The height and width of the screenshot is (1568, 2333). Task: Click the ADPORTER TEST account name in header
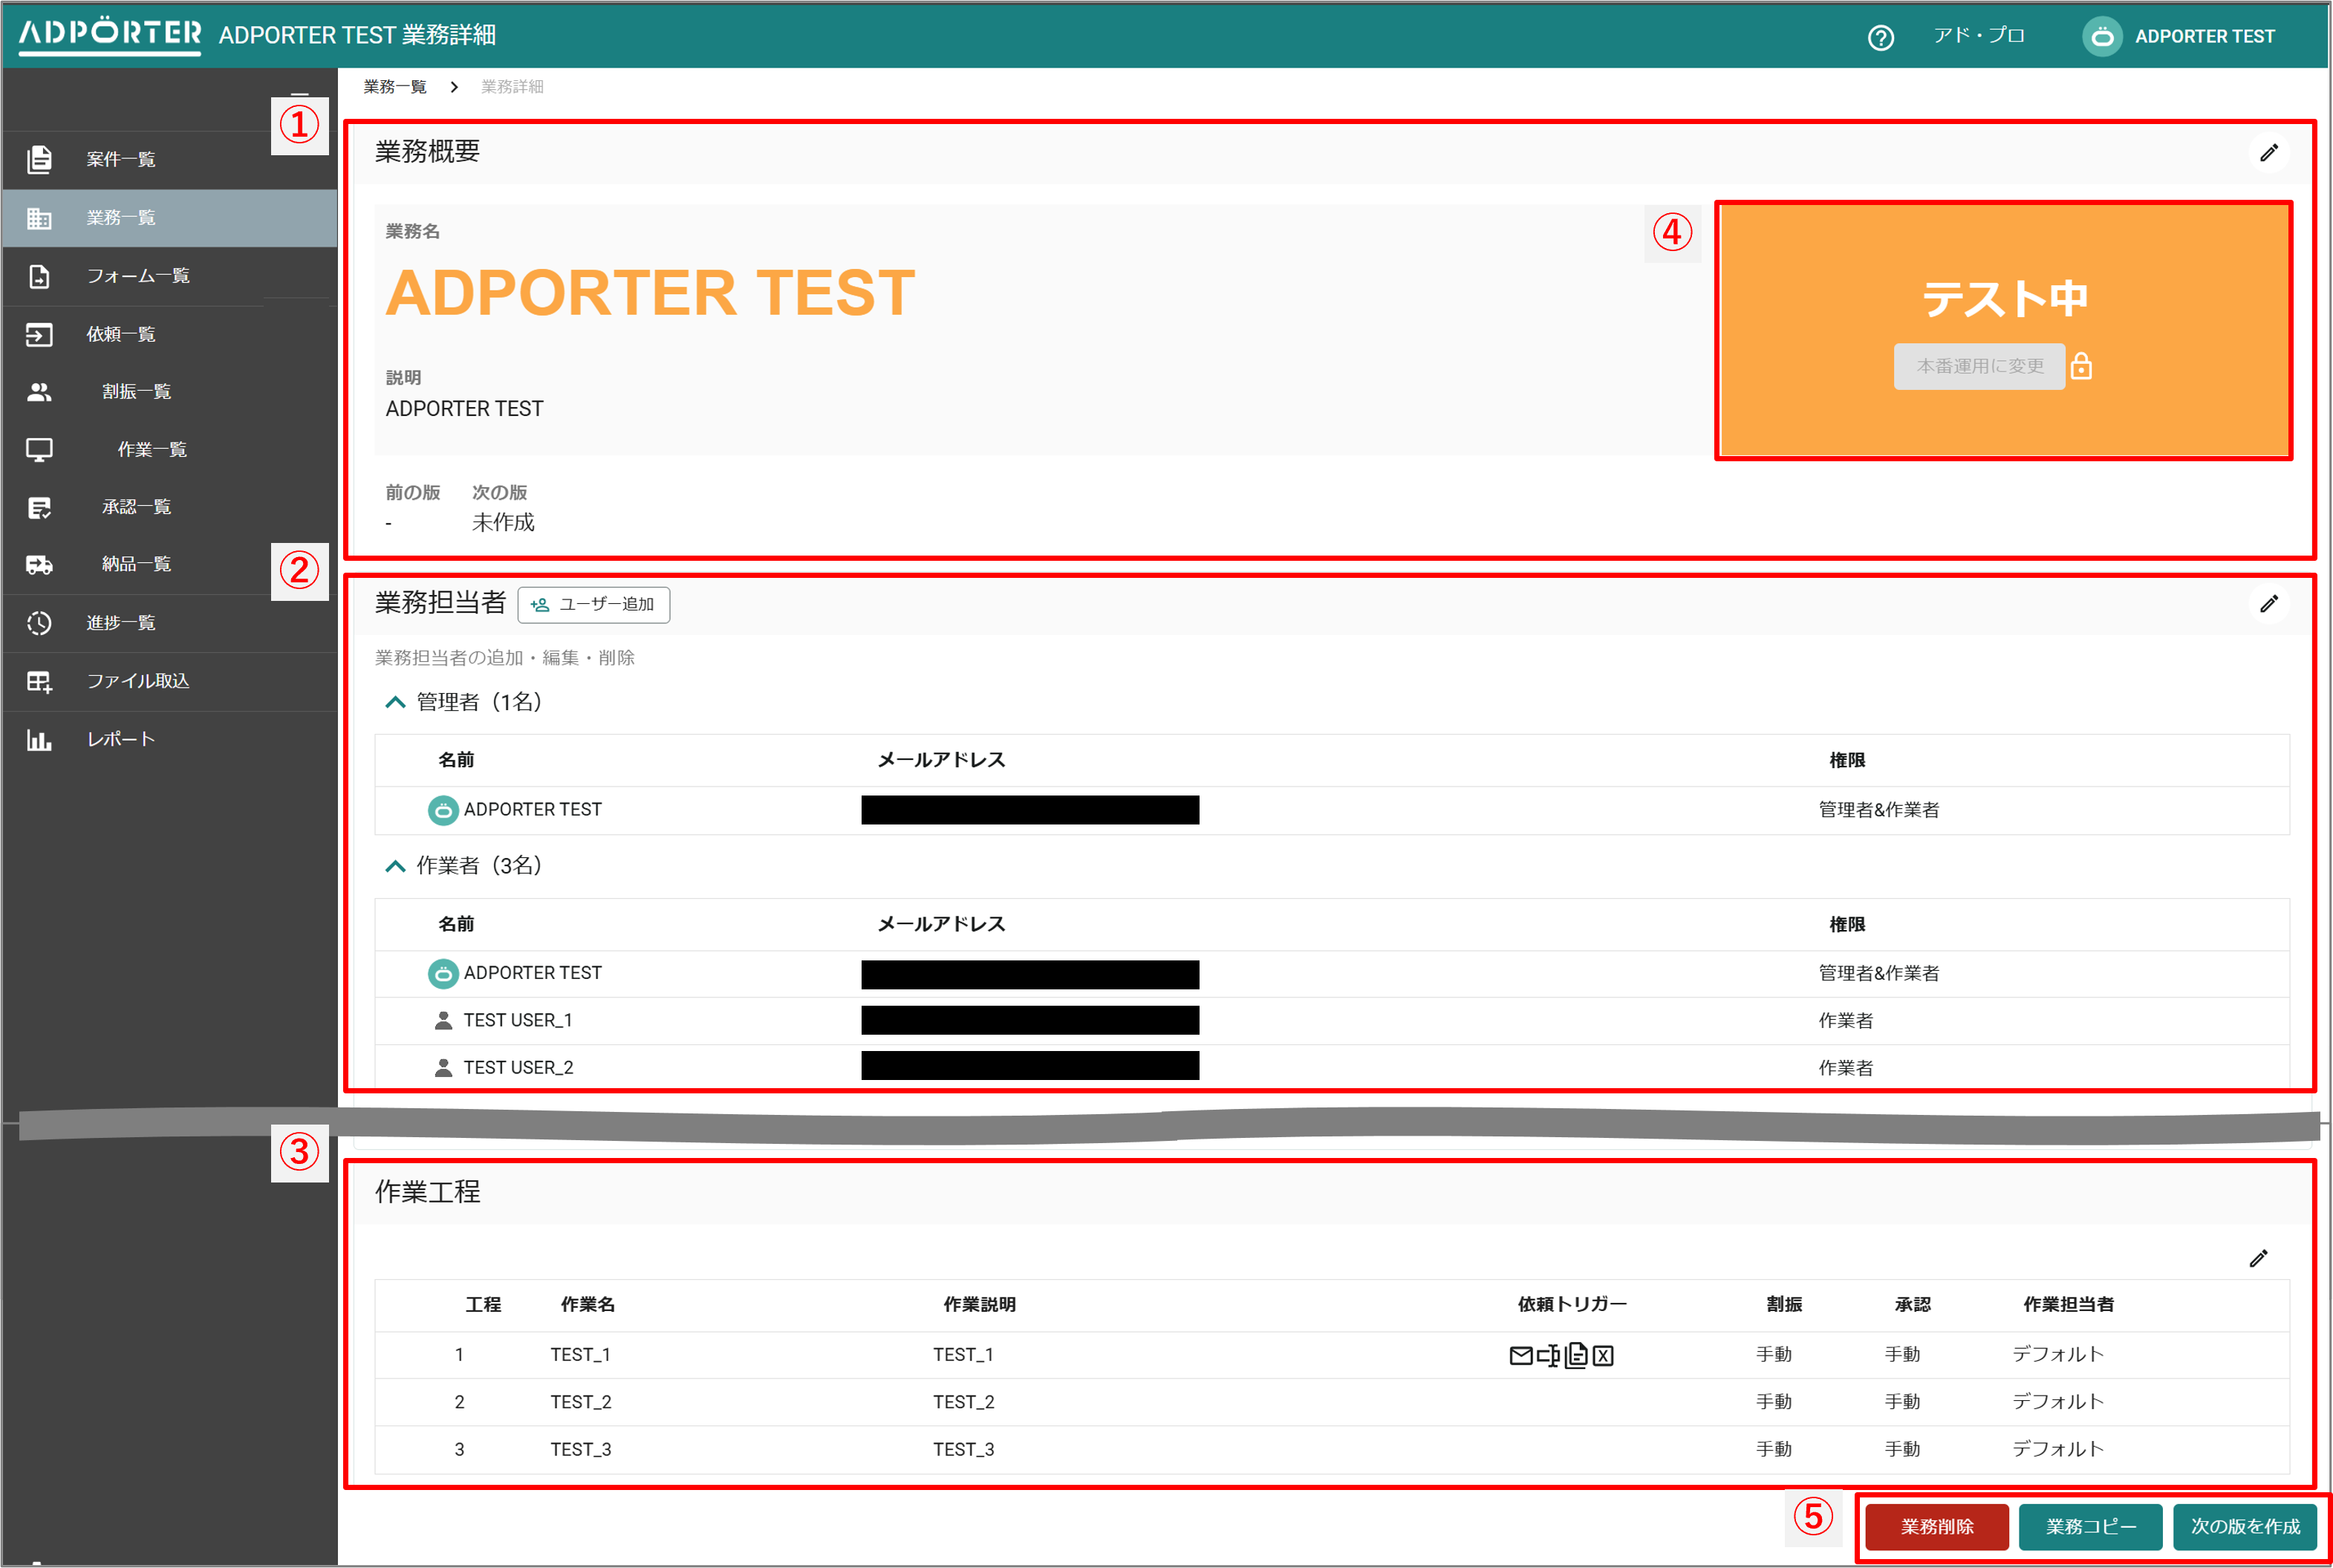2204,37
